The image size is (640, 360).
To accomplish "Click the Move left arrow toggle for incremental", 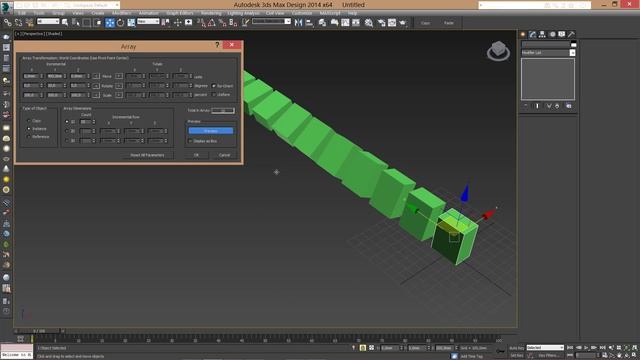I will pyautogui.click(x=96, y=76).
